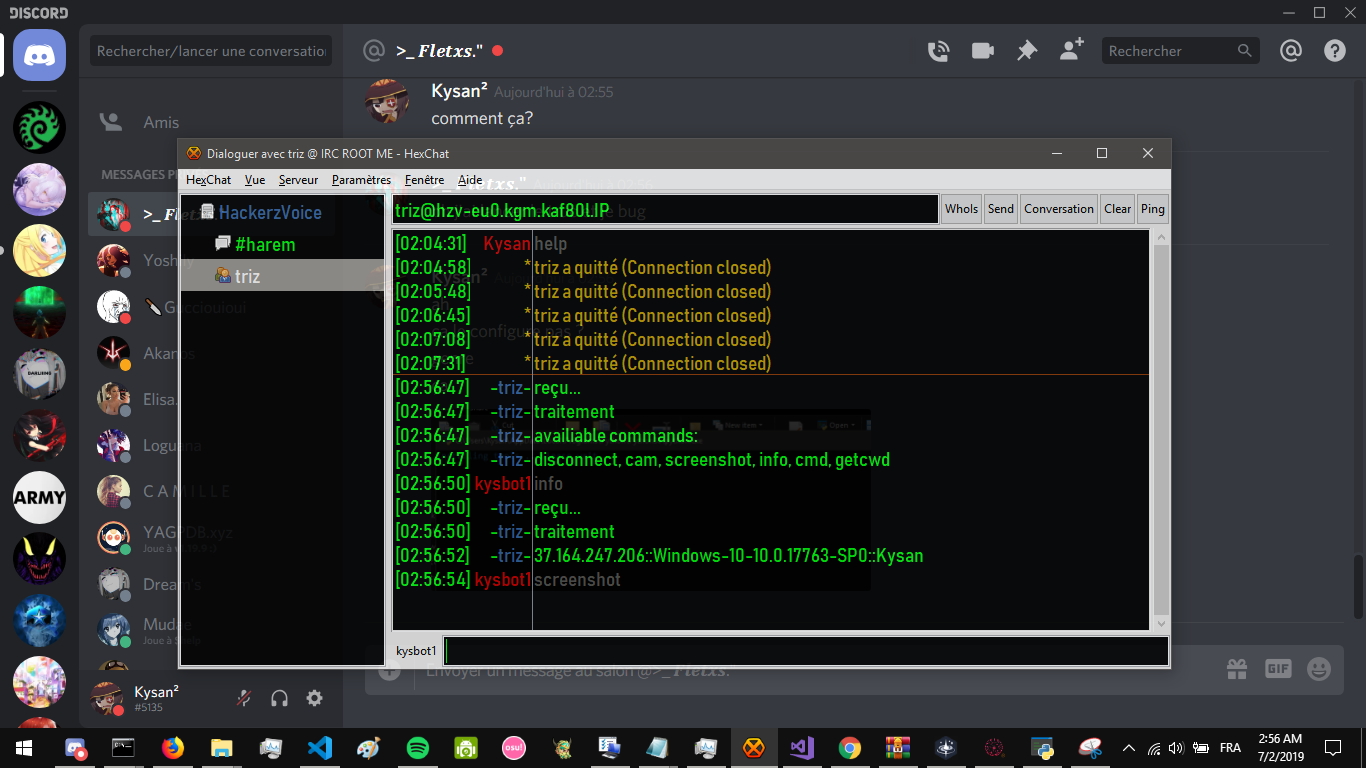Open Spotify from the taskbar

click(418, 748)
